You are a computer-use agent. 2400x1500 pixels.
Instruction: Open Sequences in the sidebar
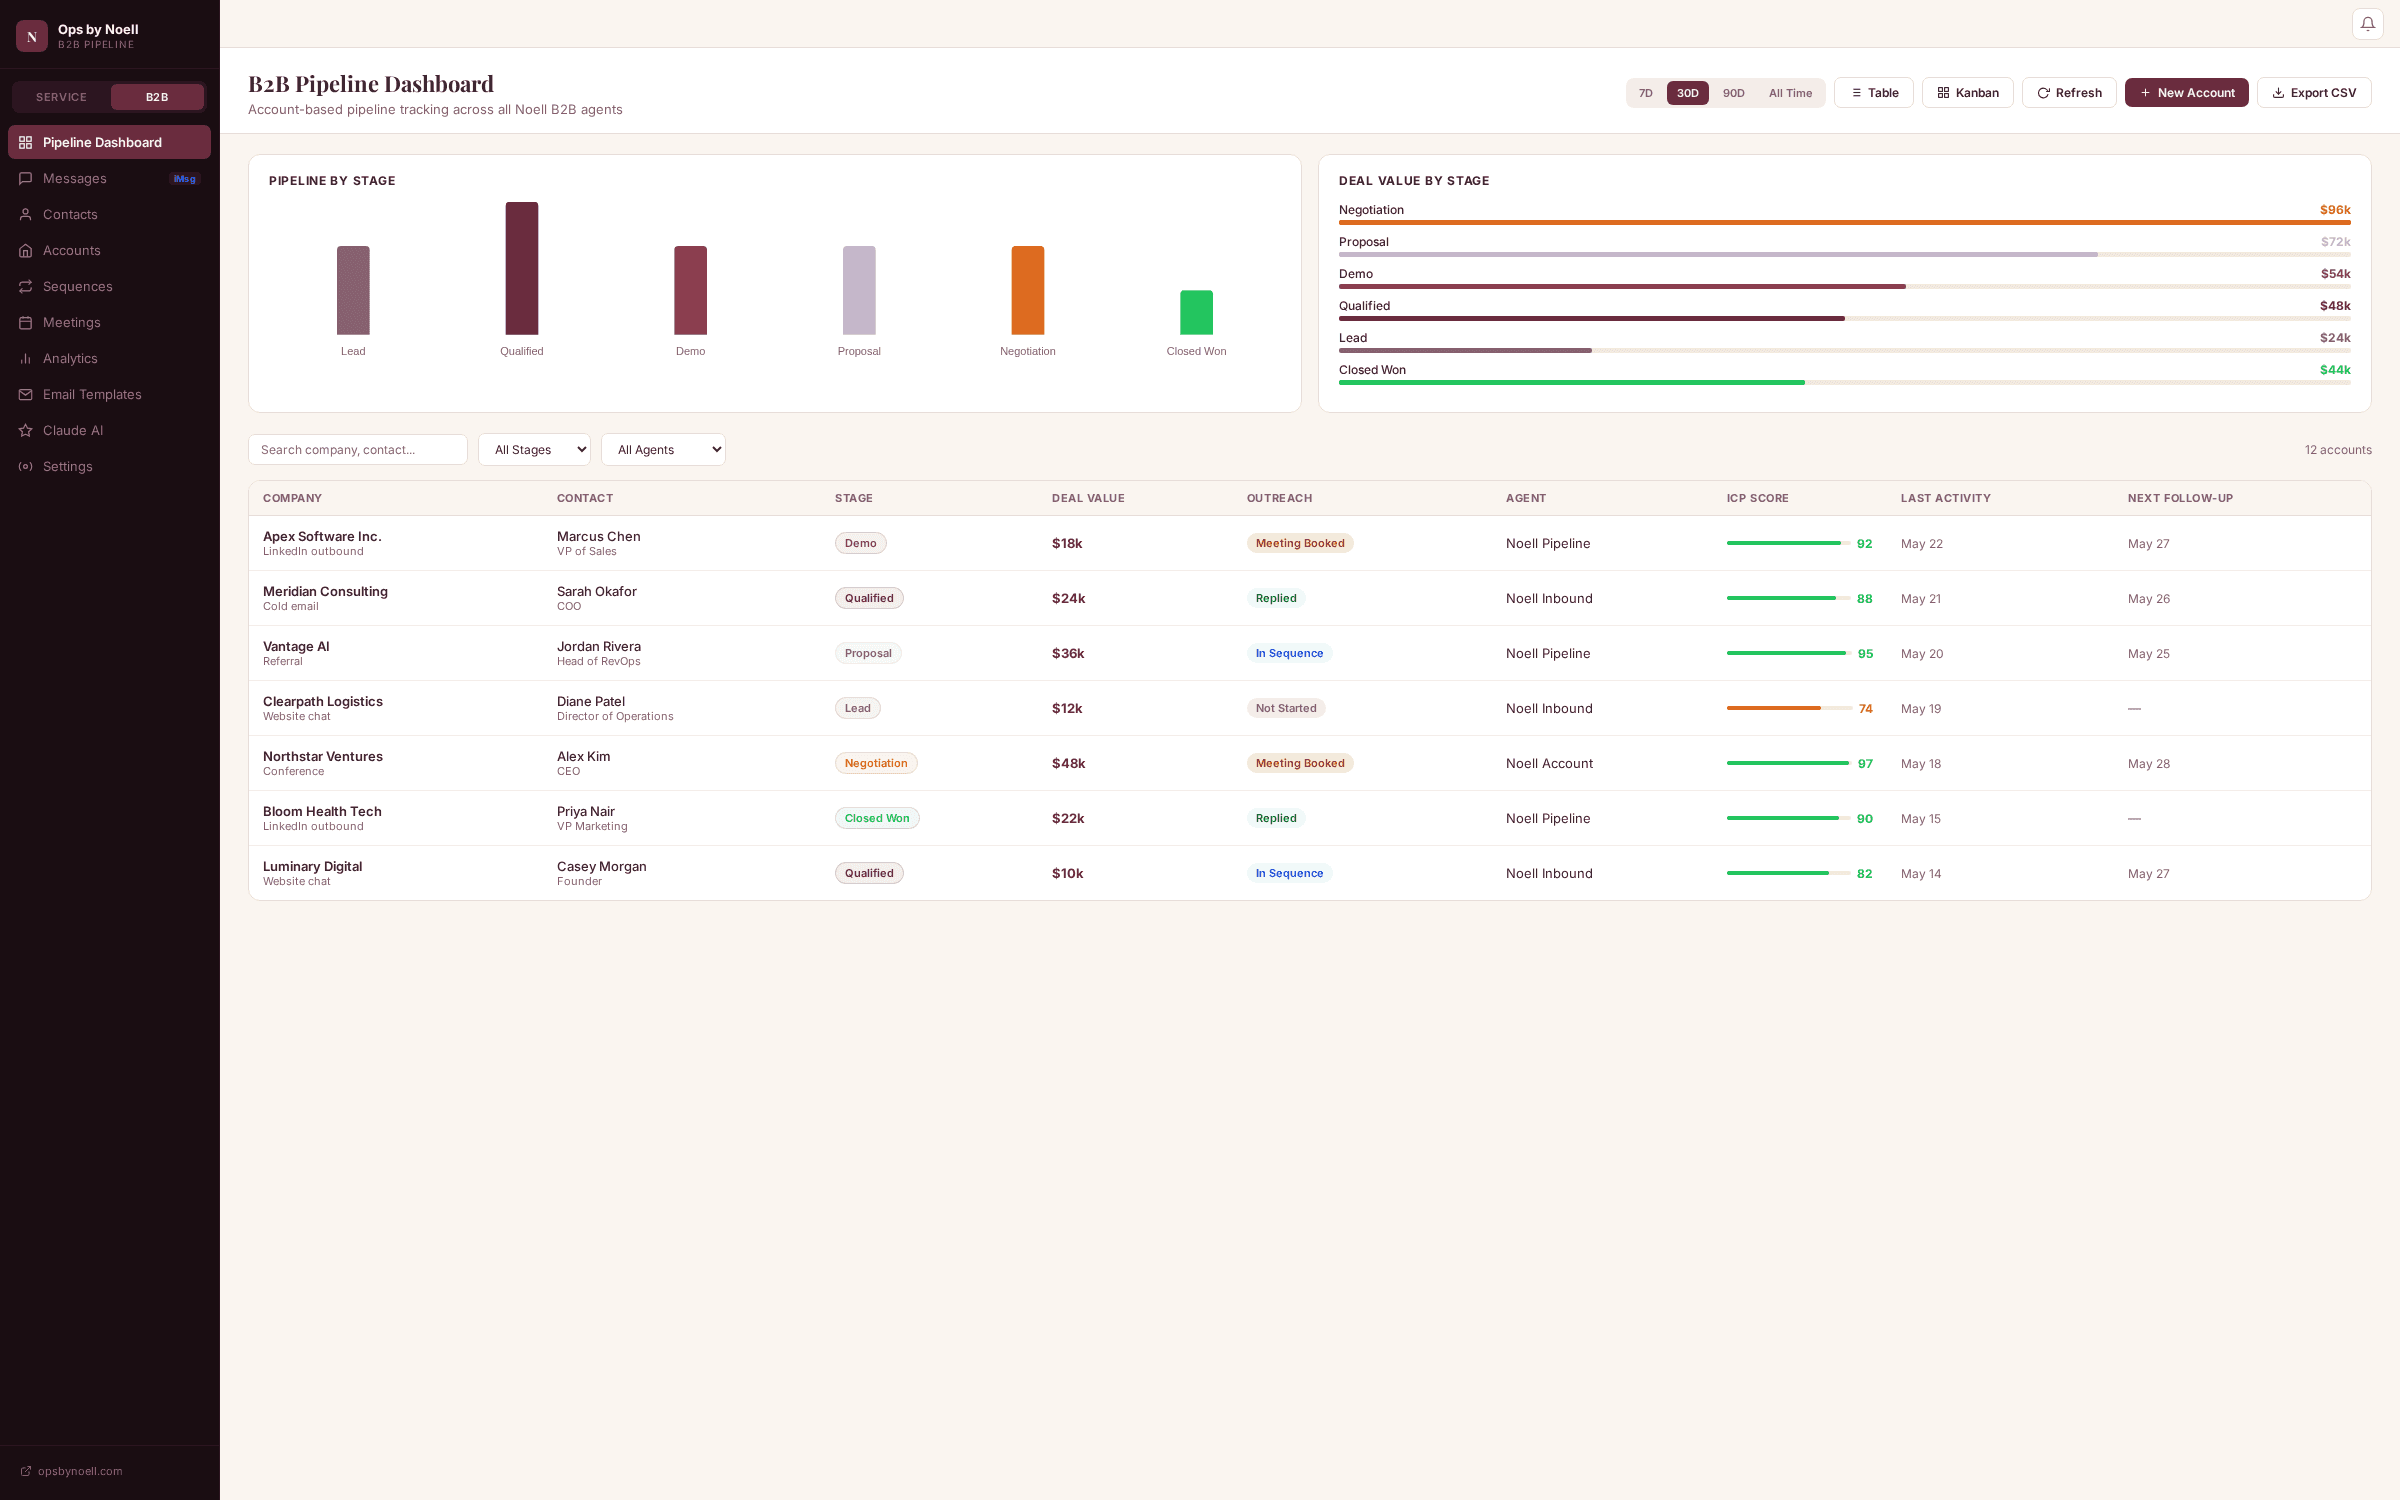click(109, 286)
